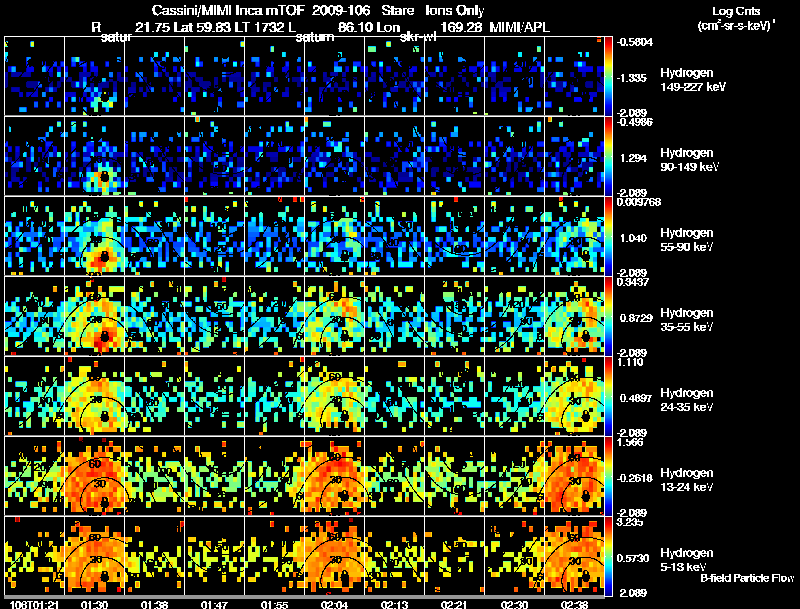Click the '01:55' time axis label
This screenshot has width=800, height=609.
click(x=274, y=604)
